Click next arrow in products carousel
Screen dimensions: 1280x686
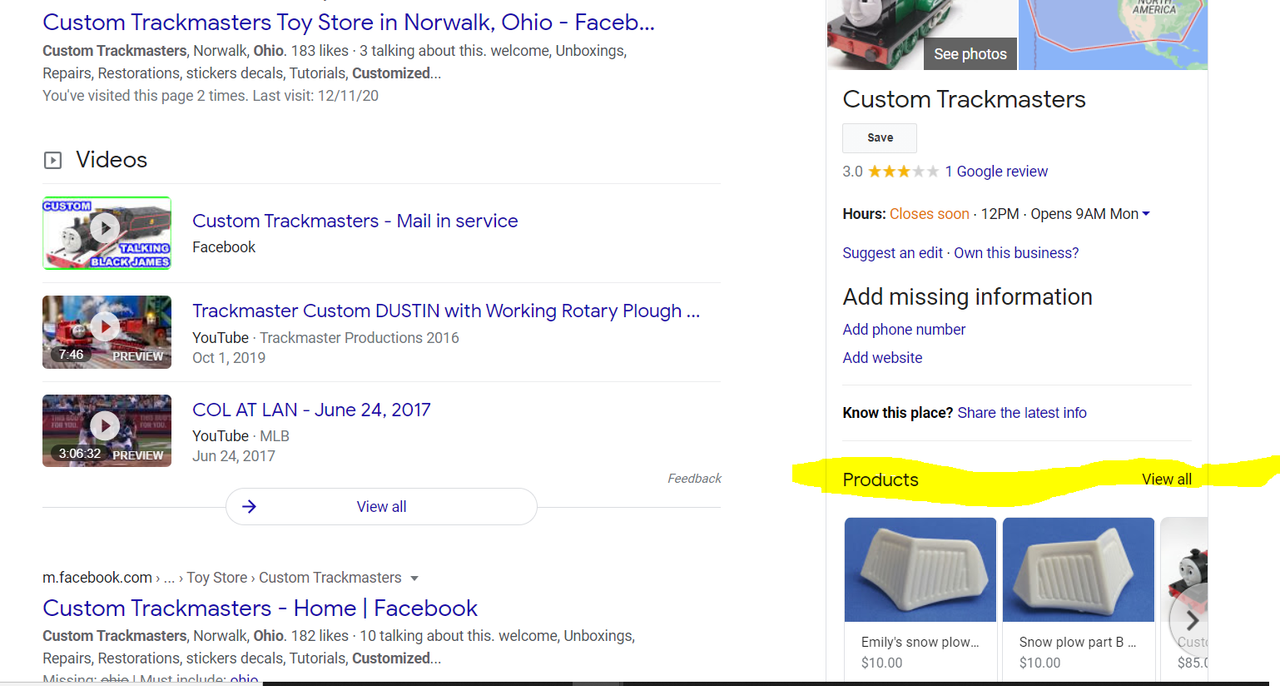1191,621
